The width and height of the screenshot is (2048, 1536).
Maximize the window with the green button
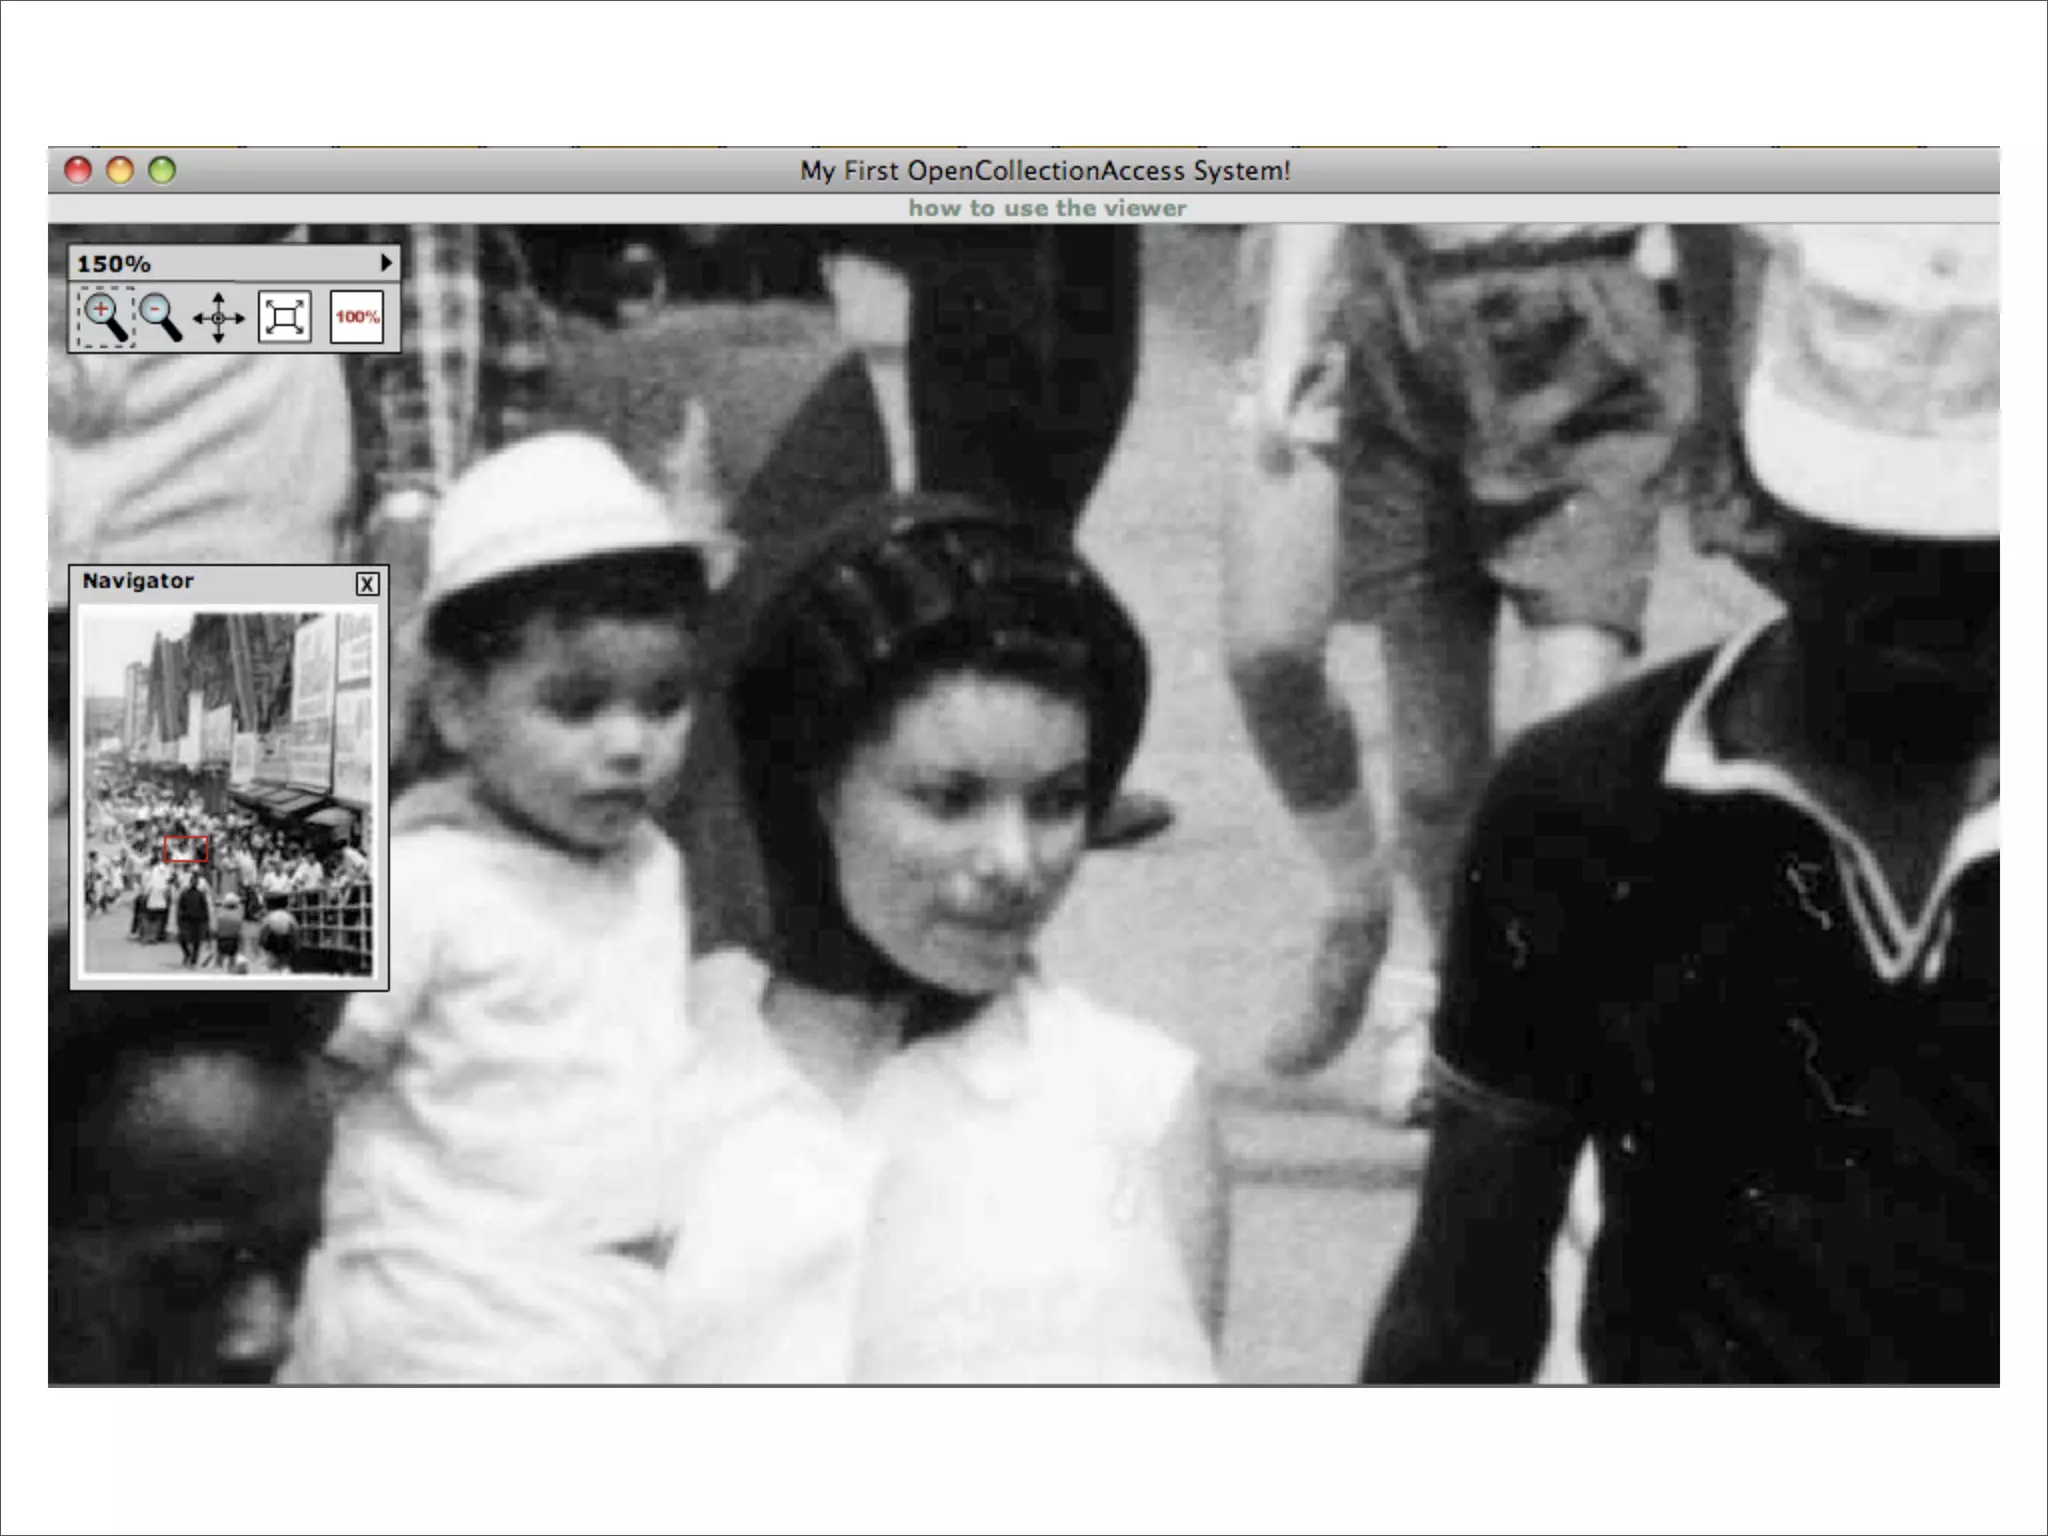pyautogui.click(x=162, y=171)
